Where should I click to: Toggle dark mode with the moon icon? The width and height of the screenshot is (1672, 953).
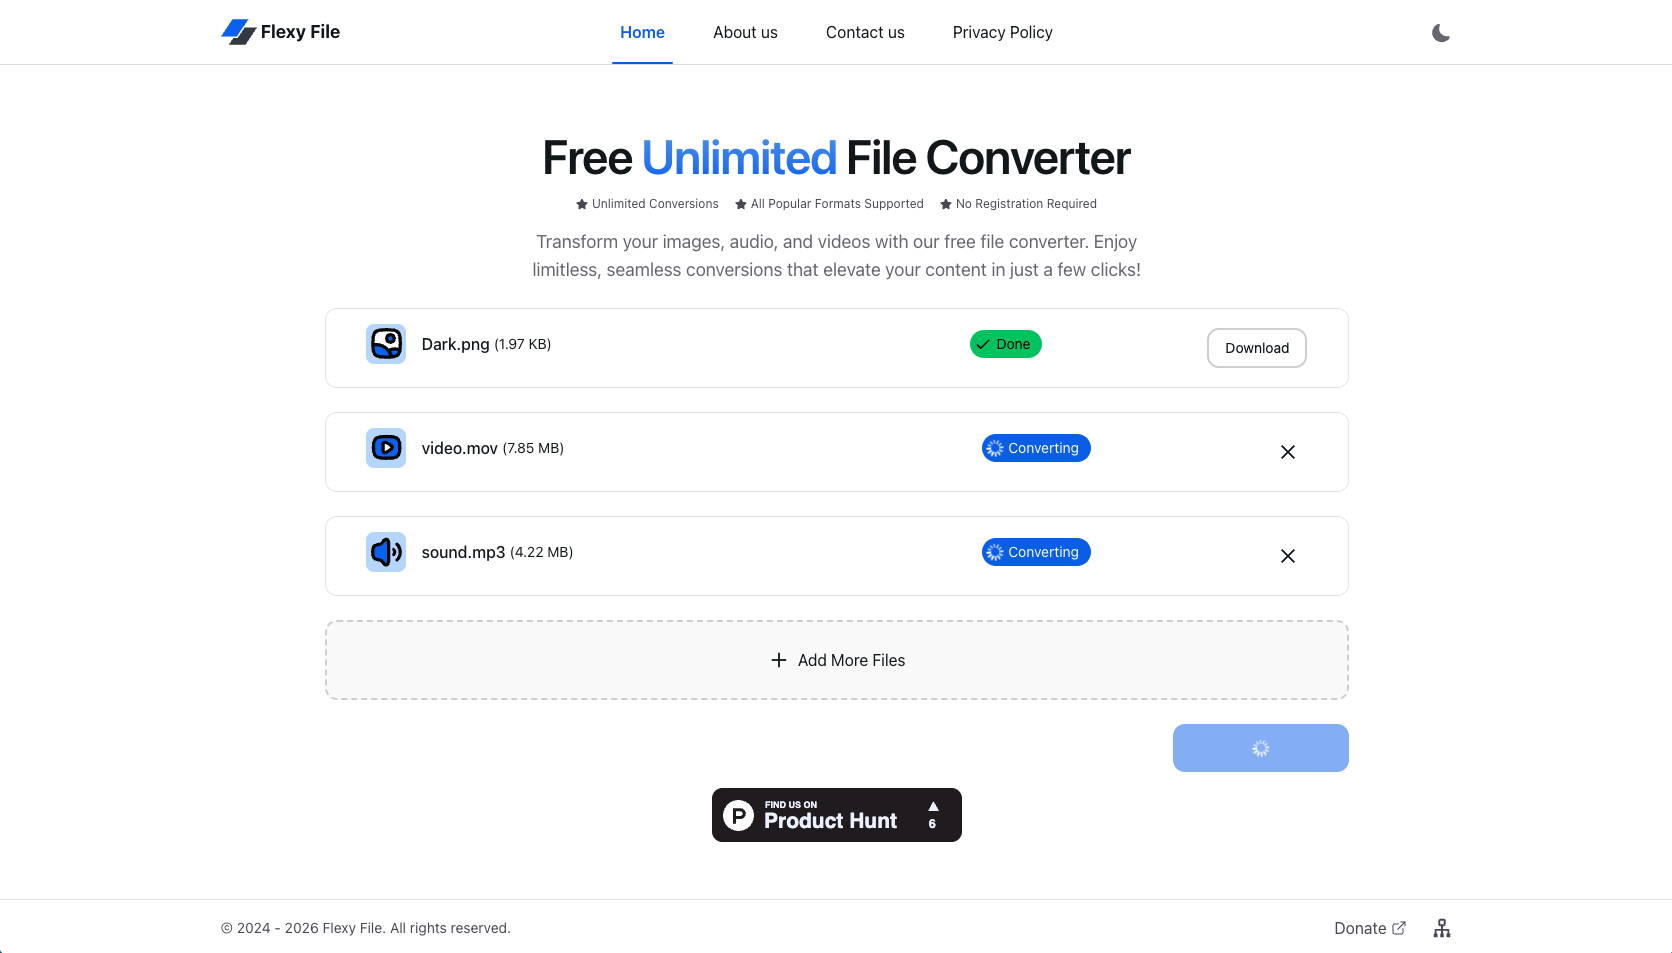pyautogui.click(x=1440, y=32)
